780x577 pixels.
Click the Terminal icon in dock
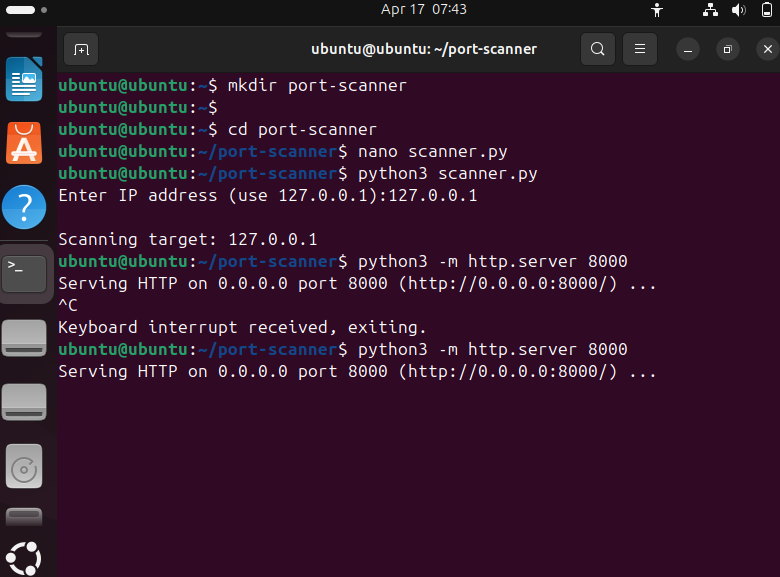click(25, 271)
